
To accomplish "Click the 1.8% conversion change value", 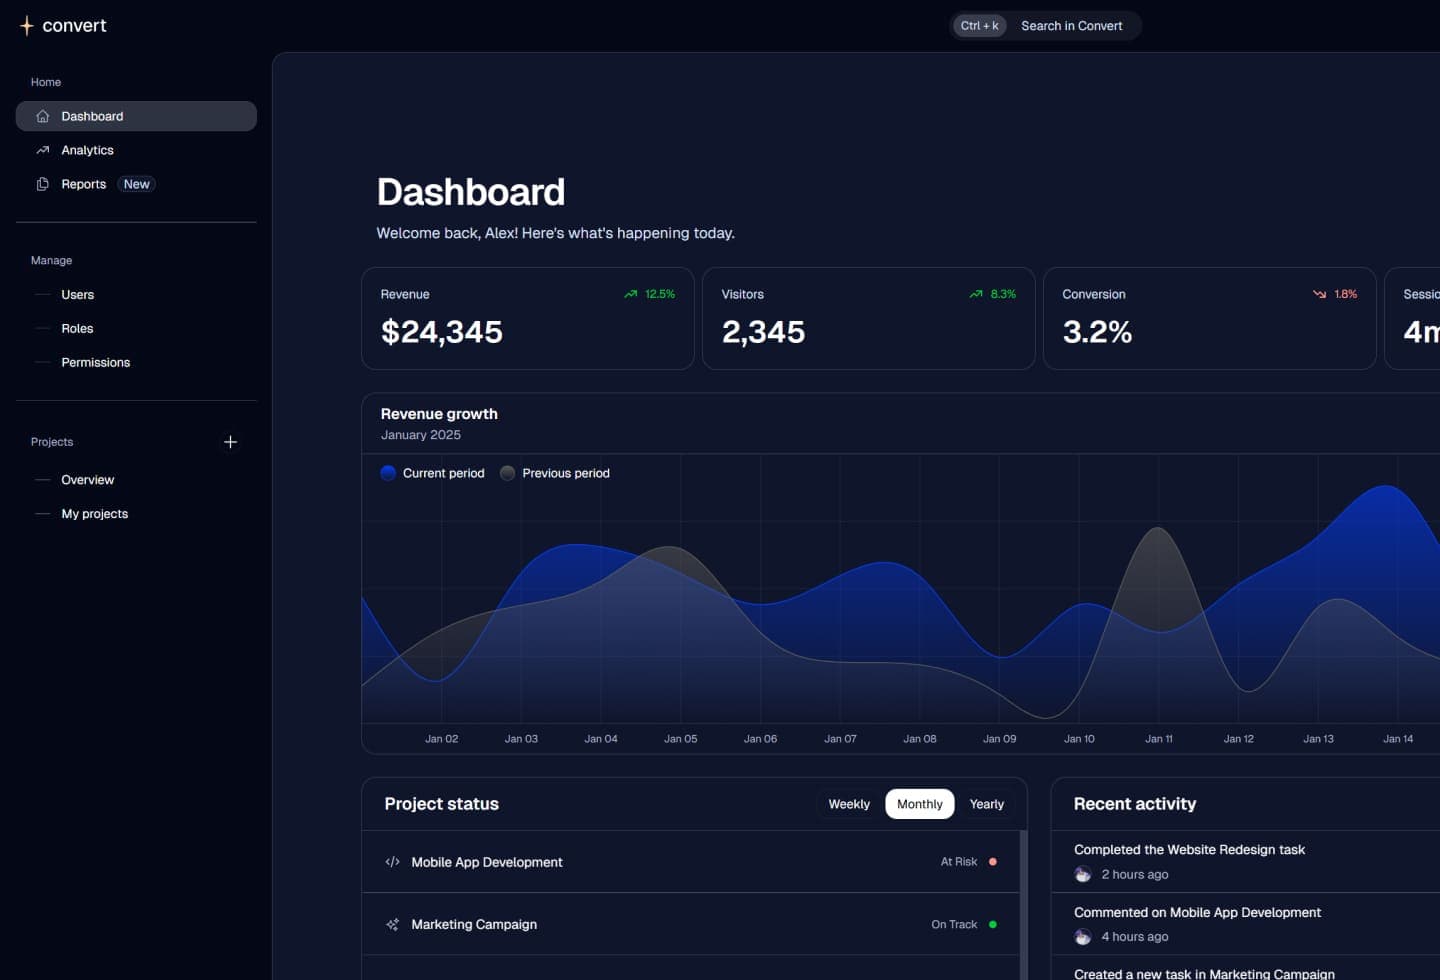I will 1346,294.
